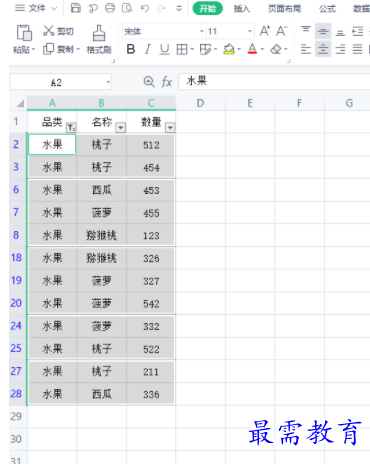Align text to bottom

coord(340,31)
